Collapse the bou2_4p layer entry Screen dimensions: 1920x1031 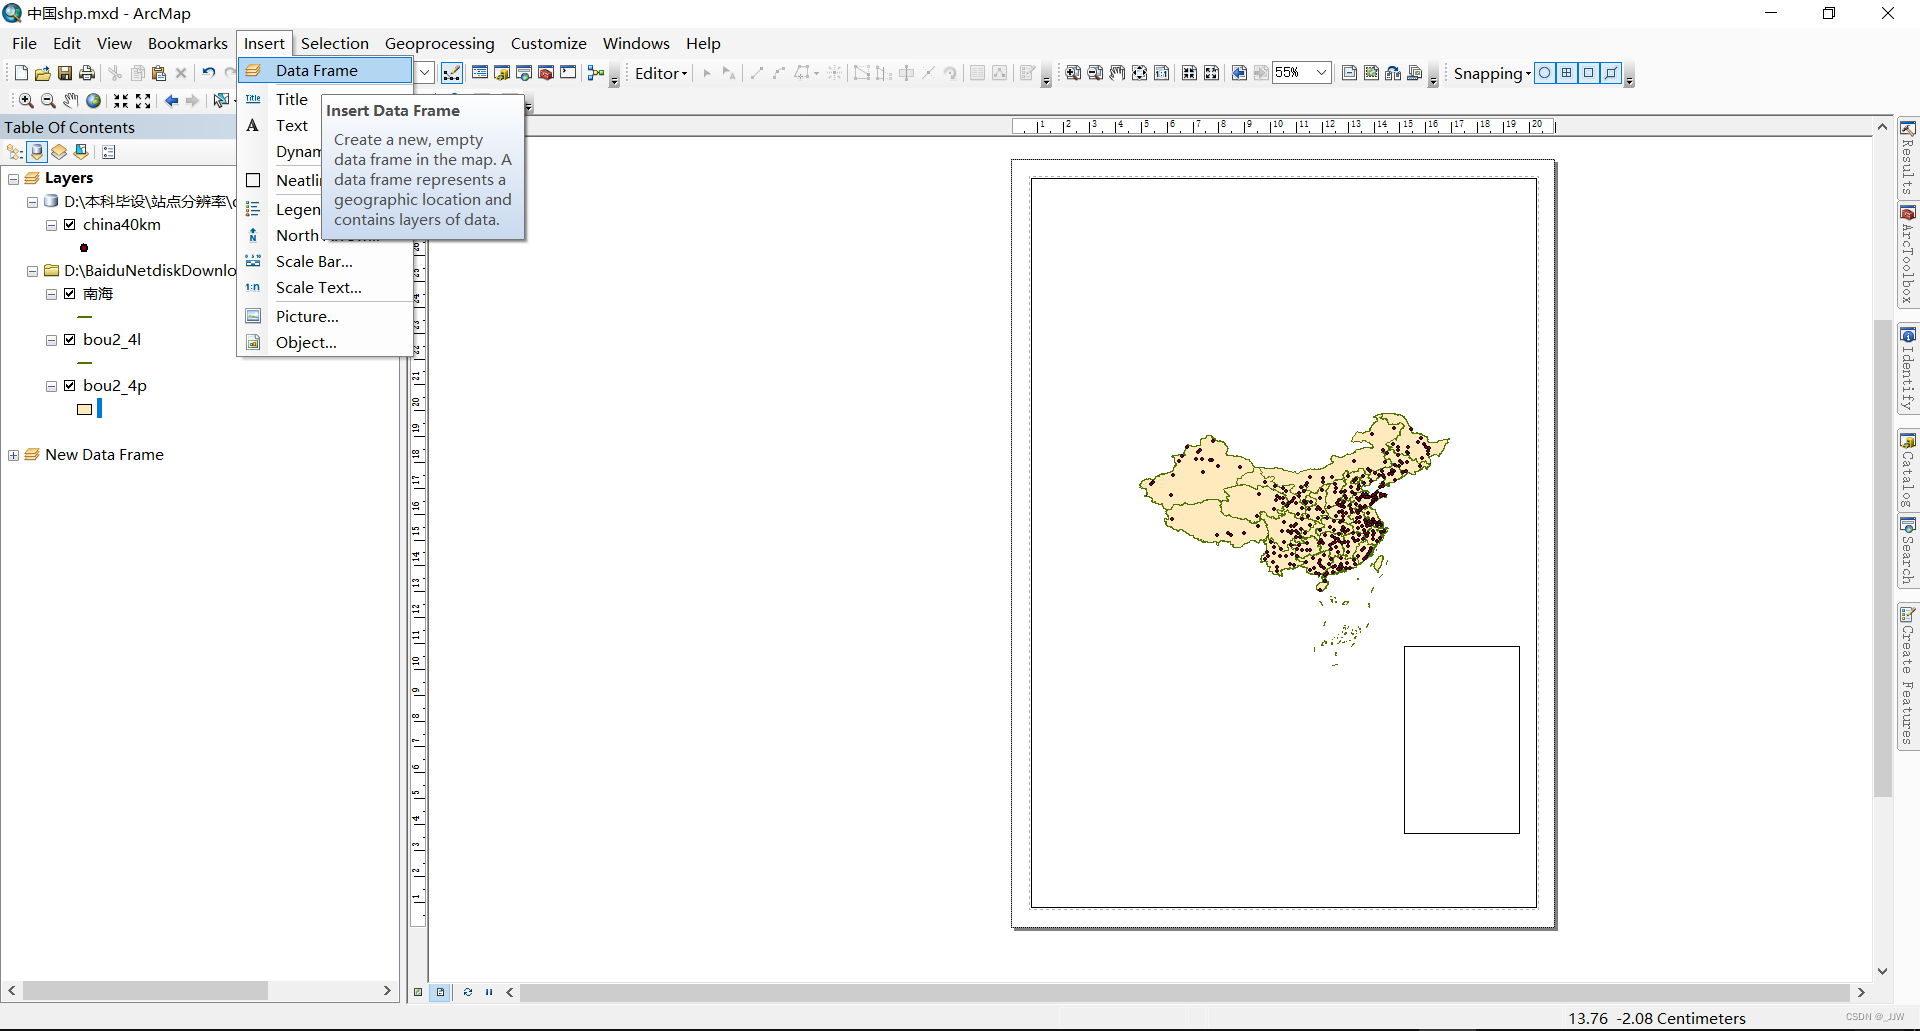pyautogui.click(x=51, y=386)
